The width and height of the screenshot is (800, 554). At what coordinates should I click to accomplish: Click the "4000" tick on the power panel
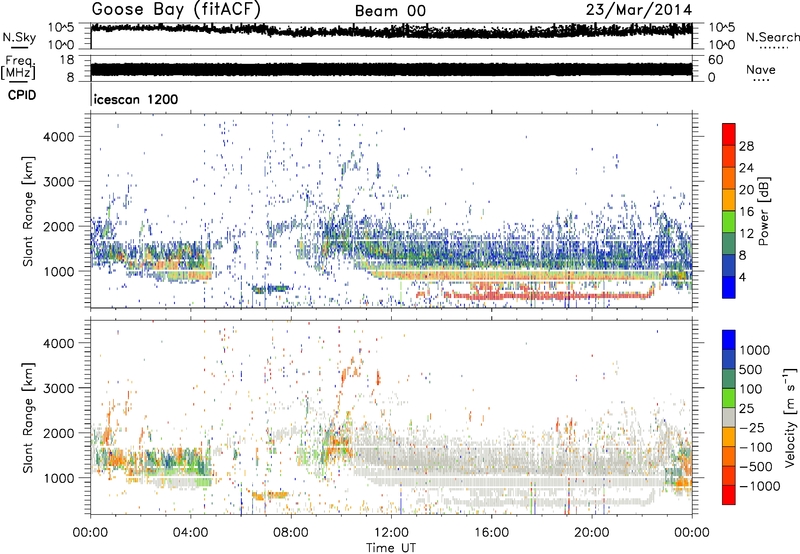click(58, 137)
